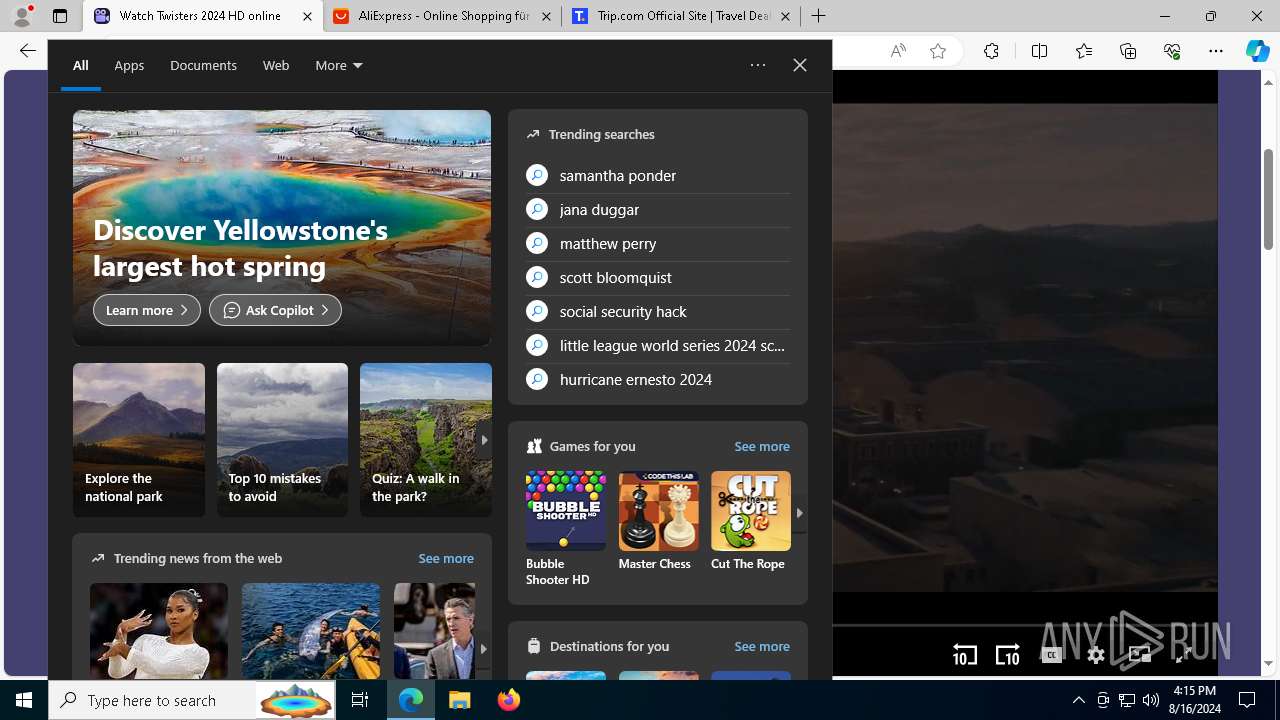Viewport: 1280px width, 720px height.
Task: Search trending term matthew perry
Action: tap(657, 243)
